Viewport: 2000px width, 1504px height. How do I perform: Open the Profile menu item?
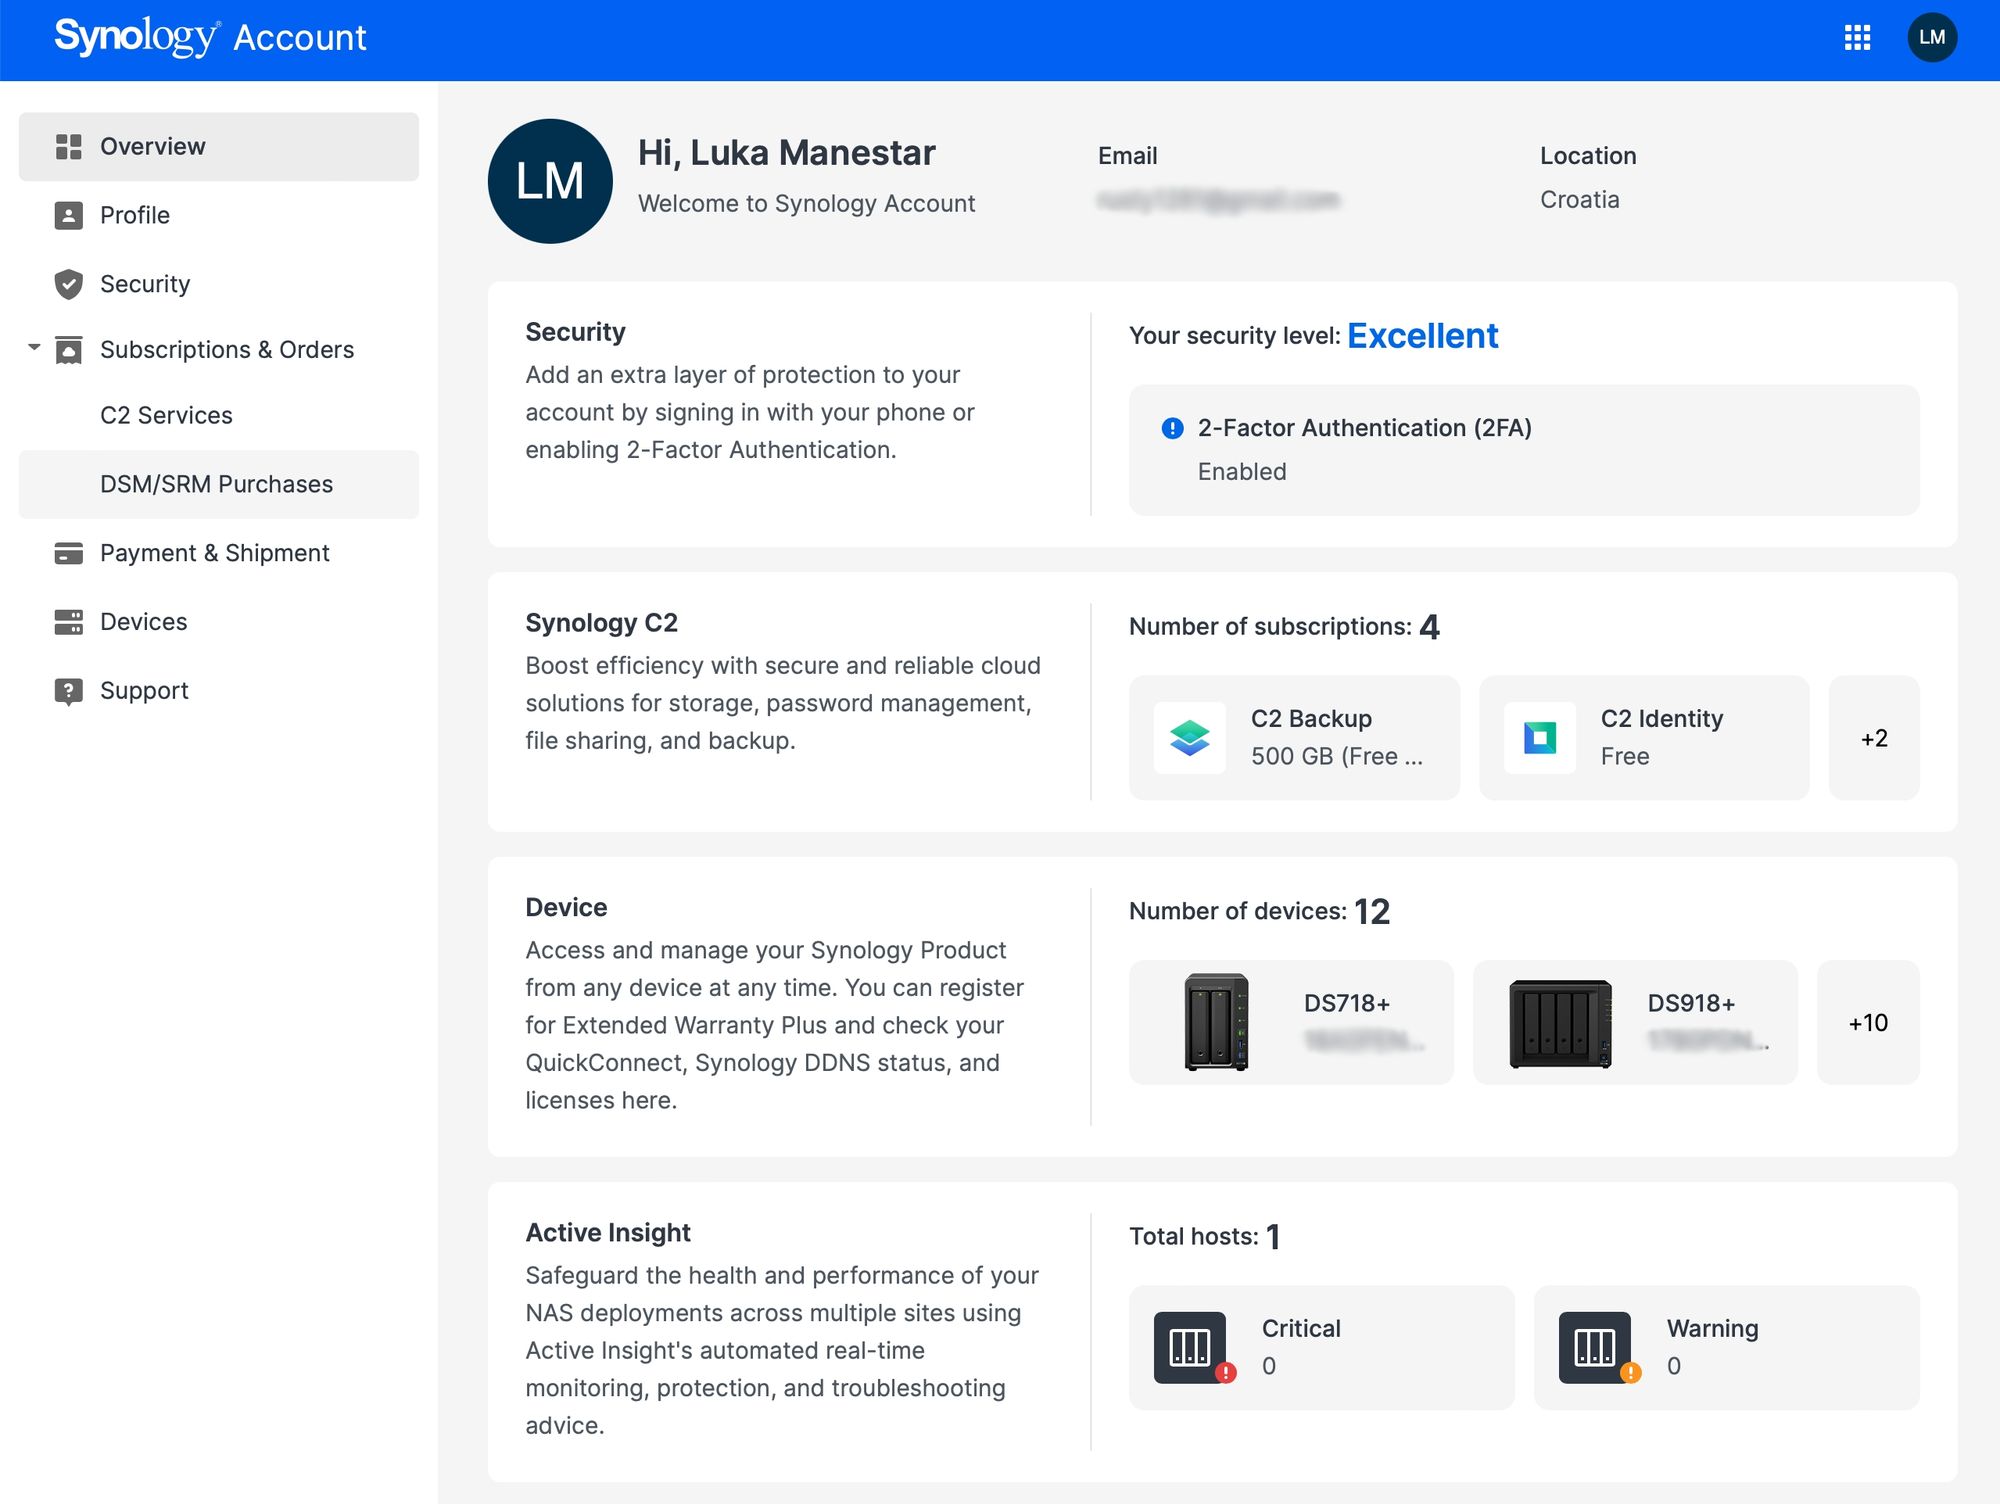[219, 215]
